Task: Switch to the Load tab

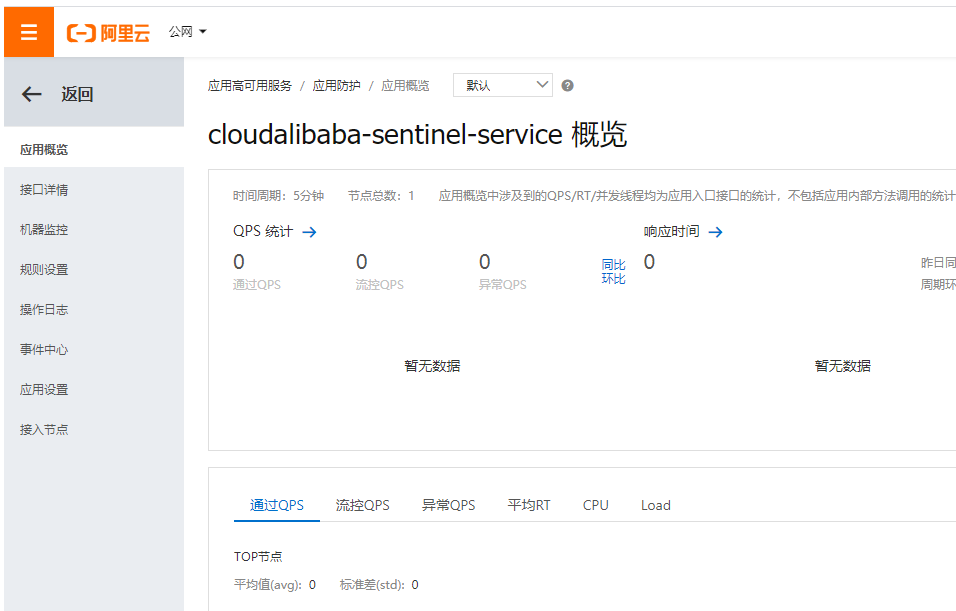Action: (656, 506)
